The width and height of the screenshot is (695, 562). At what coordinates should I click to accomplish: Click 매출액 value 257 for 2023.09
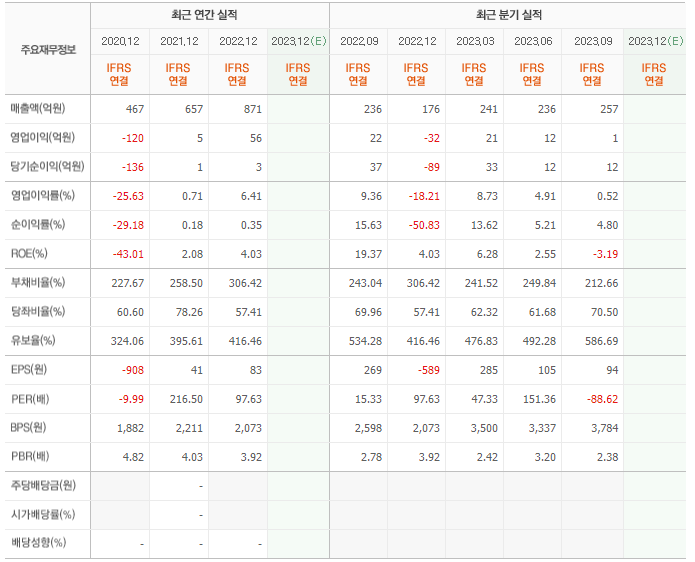pos(609,109)
